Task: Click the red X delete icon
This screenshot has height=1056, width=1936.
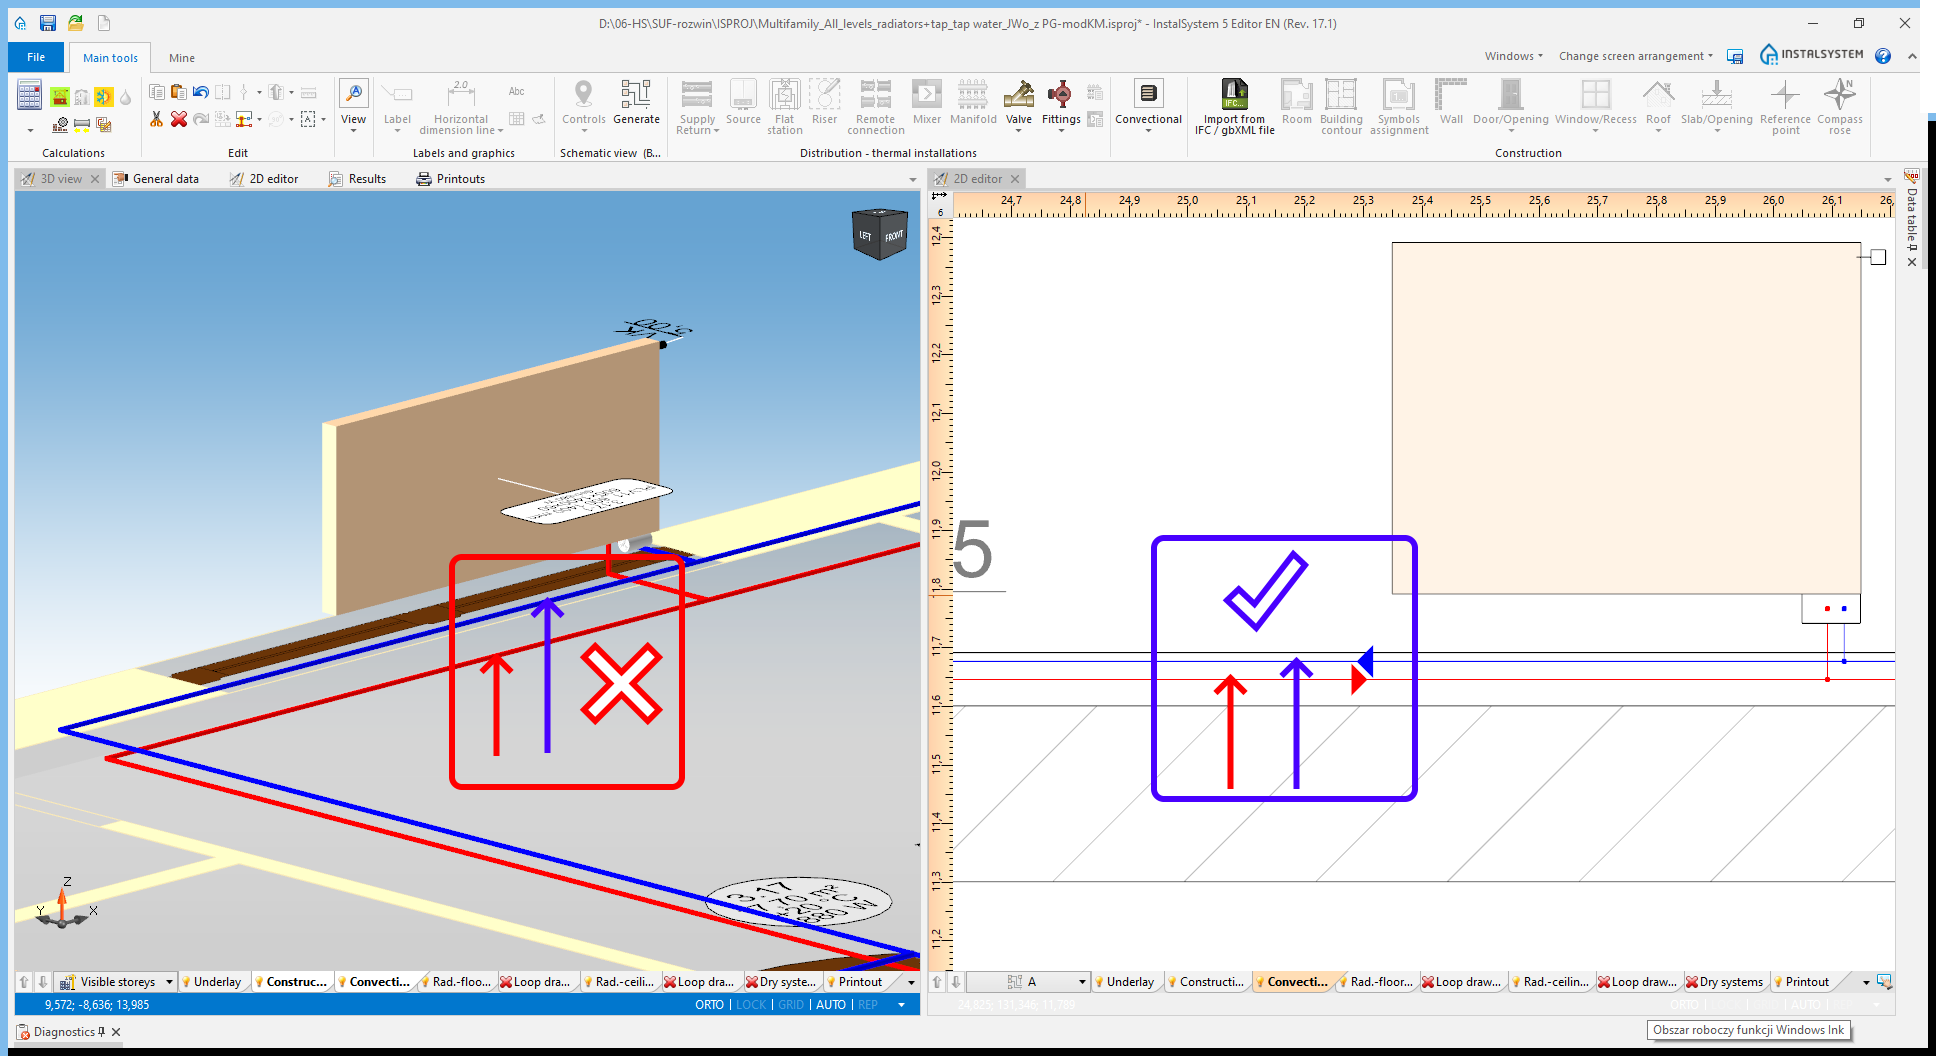Action: [179, 120]
